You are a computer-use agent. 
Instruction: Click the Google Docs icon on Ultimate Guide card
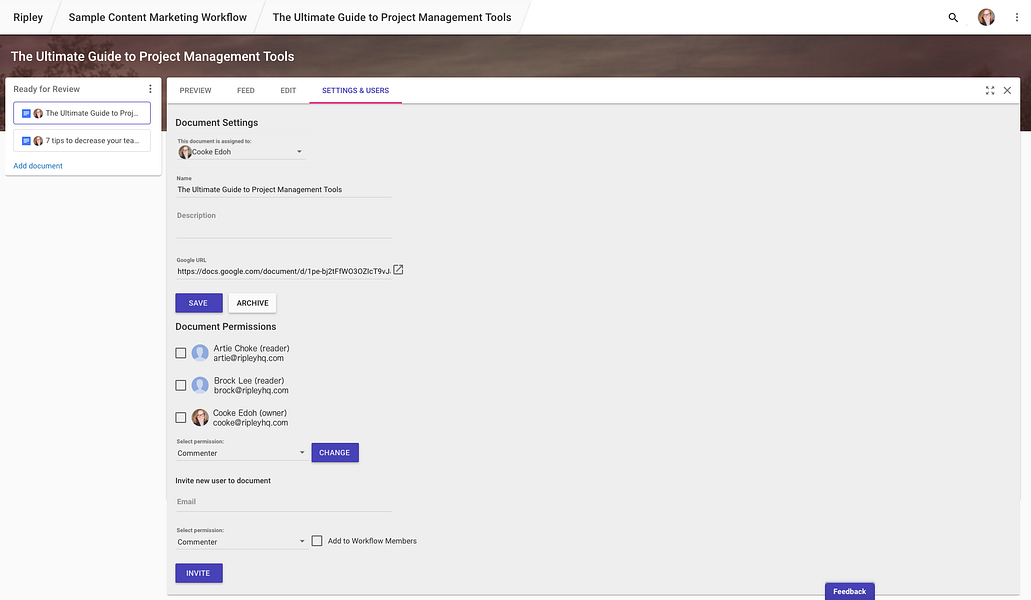[x=26, y=113]
